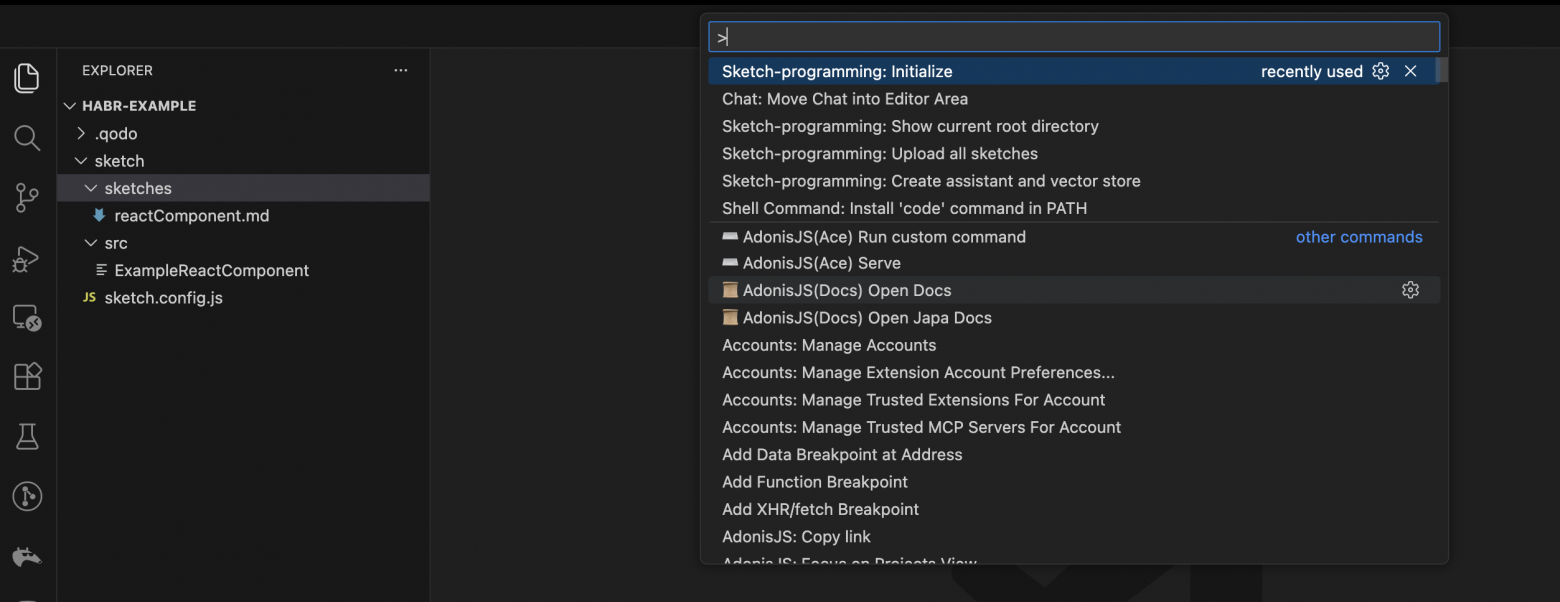The width and height of the screenshot is (1560, 602).
Task: Run Sketch-programming: Upload all sketches command
Action: (x=880, y=154)
